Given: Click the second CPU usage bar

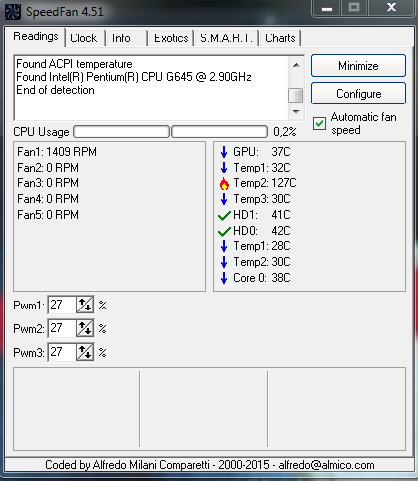Looking at the screenshot, I should click(x=220, y=132).
